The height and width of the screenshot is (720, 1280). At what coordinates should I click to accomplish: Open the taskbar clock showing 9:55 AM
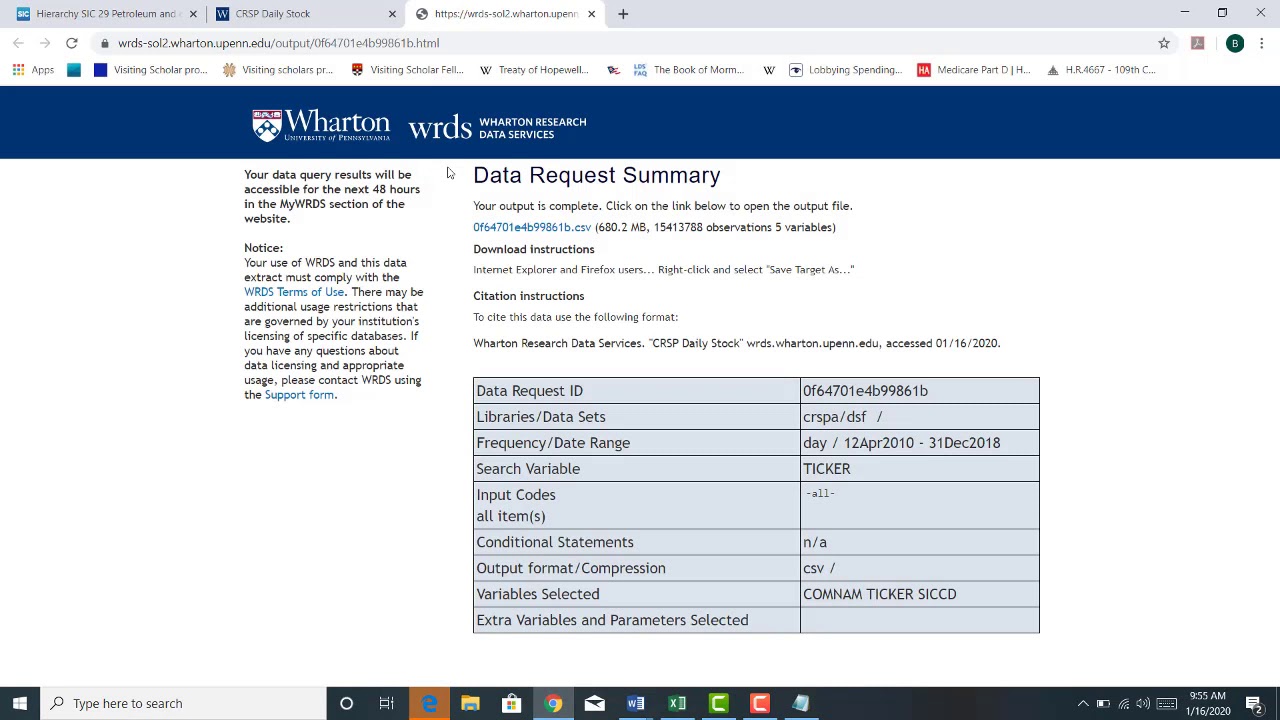(x=1208, y=703)
